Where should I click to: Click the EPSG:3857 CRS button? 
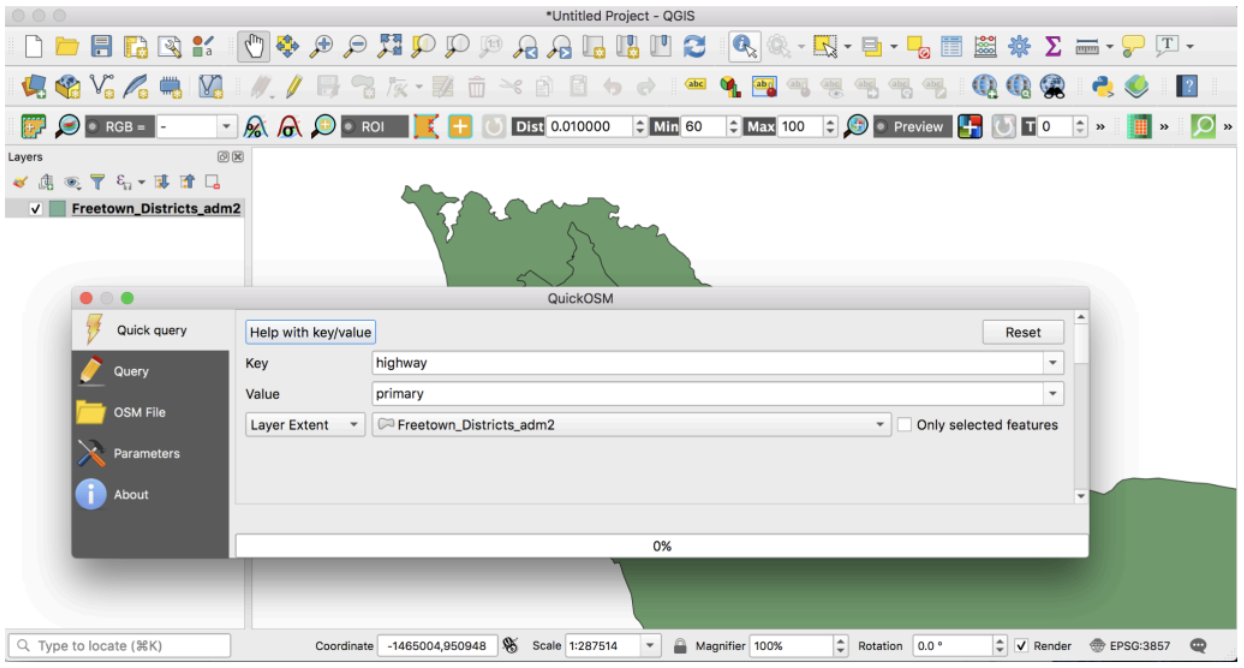1130,646
